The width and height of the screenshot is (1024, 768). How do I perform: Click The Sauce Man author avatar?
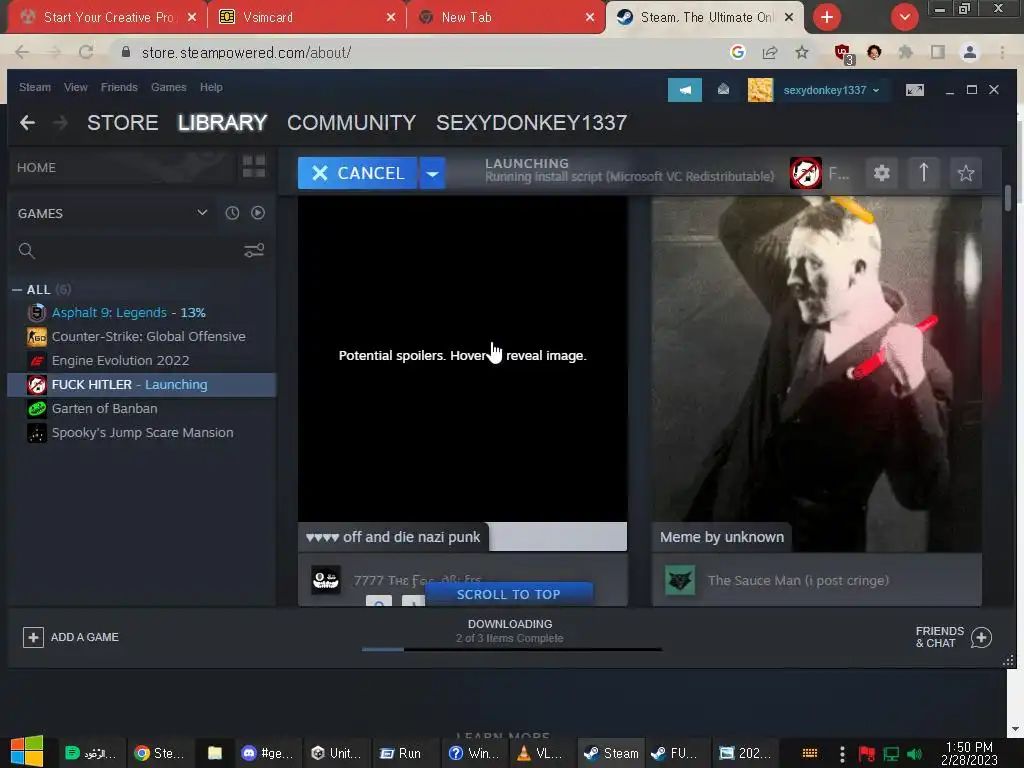[x=679, y=581]
